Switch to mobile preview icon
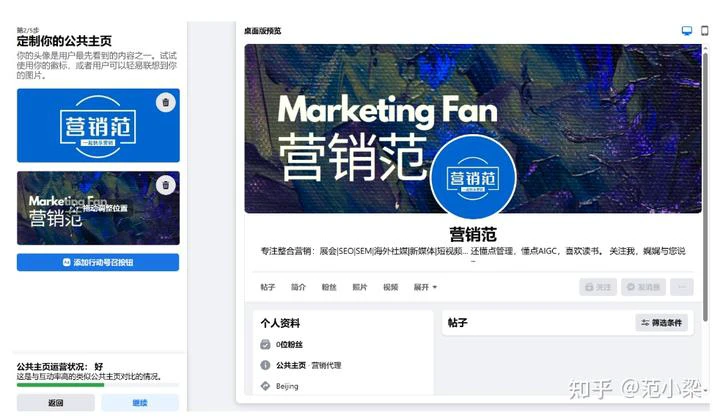 click(704, 30)
